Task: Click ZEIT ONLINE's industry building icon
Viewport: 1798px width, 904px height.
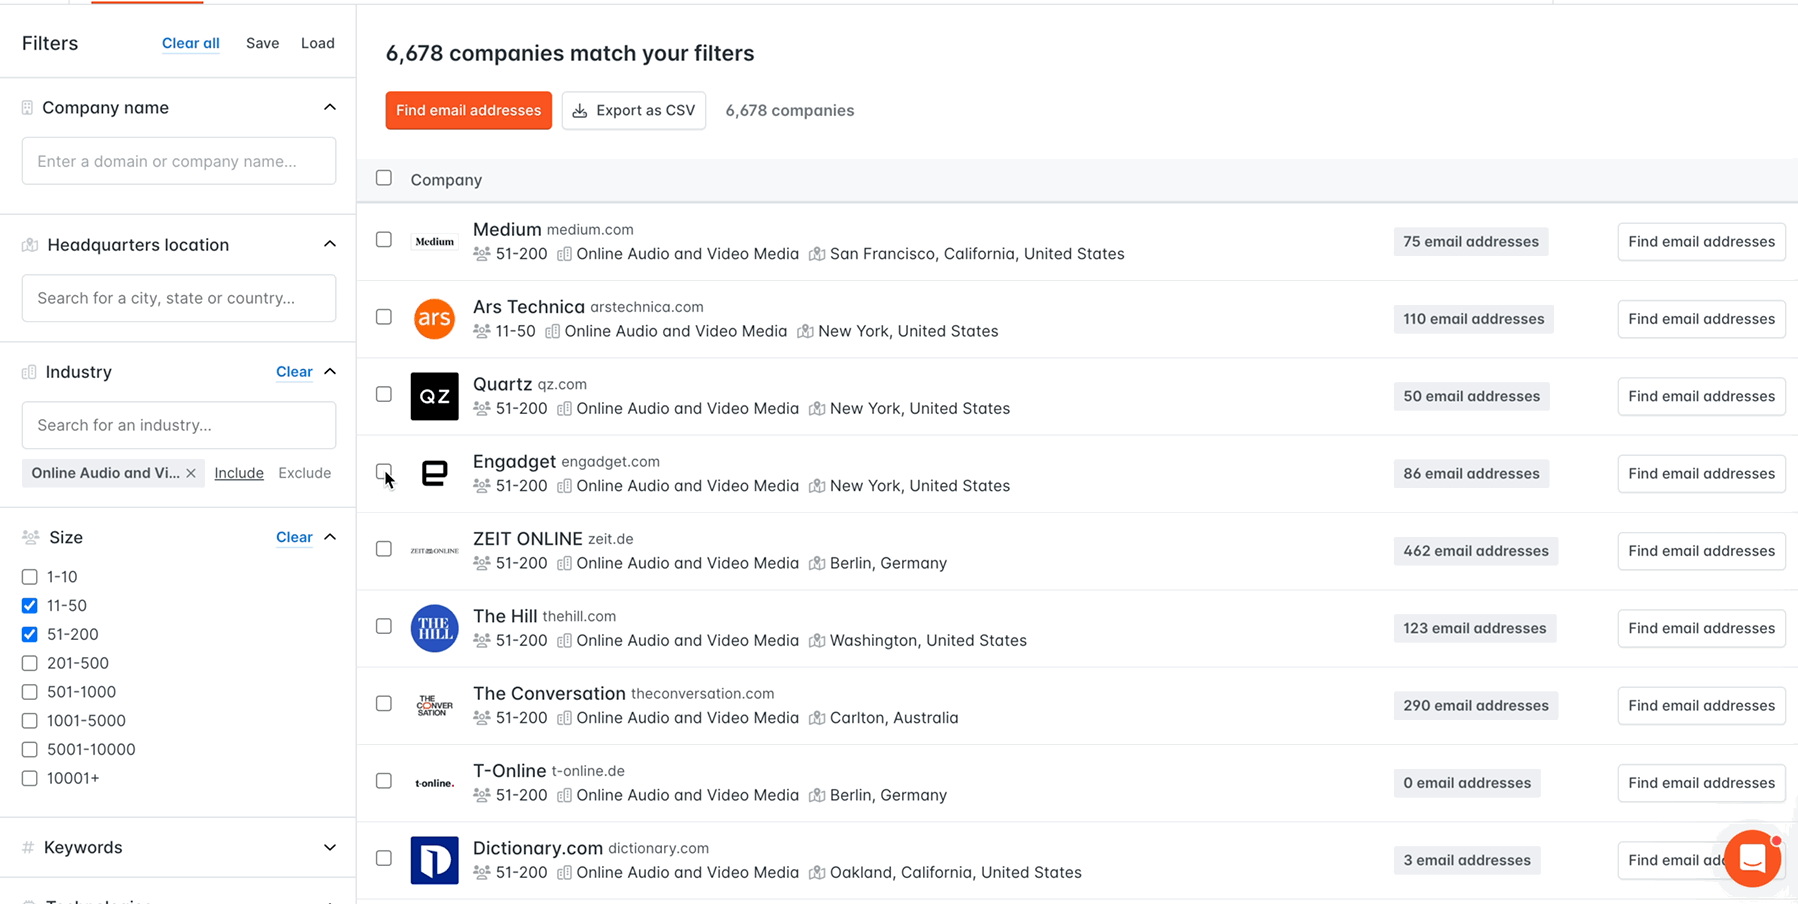Action: [564, 563]
